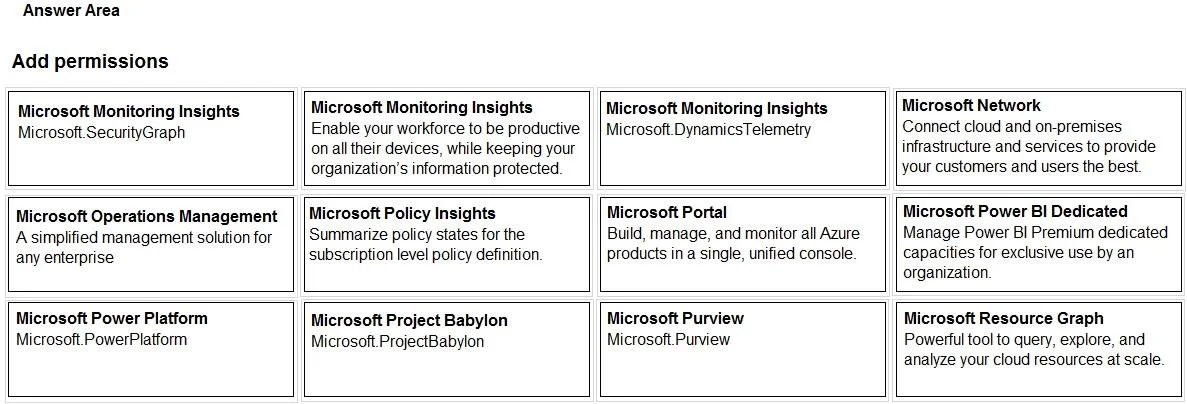This screenshot has height=404, width=1187.
Task: Choose the Microsoft Policy Insights tile
Action: pos(447,244)
